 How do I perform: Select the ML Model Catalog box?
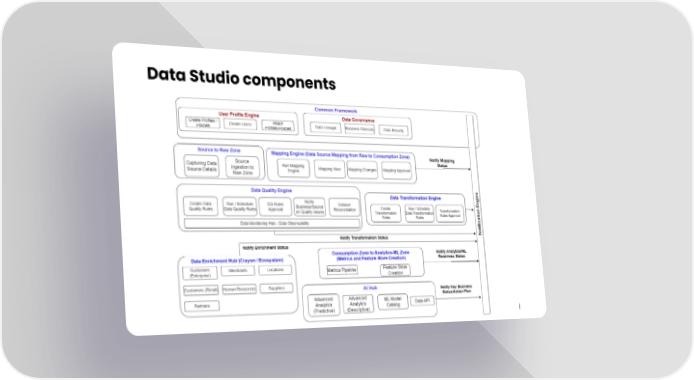click(x=393, y=302)
